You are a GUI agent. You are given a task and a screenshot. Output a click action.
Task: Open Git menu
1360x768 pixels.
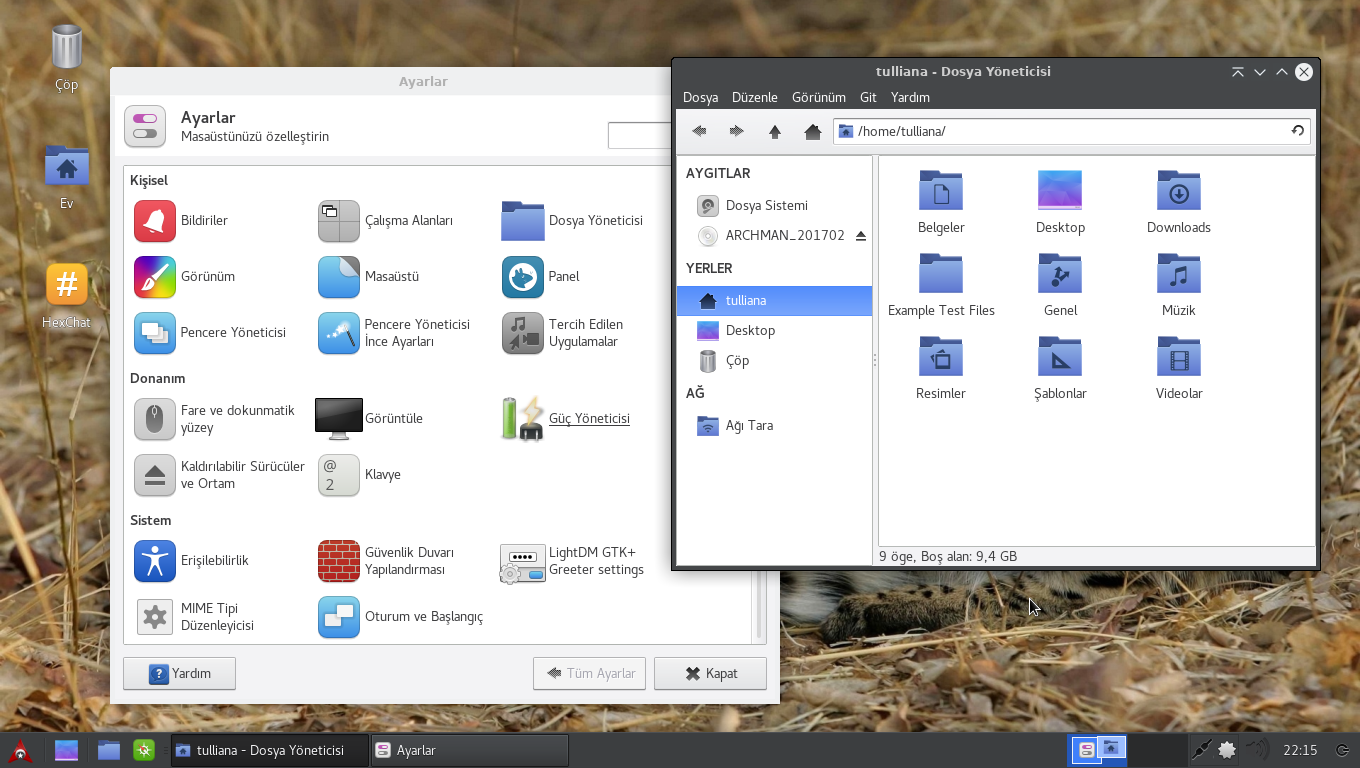868,97
